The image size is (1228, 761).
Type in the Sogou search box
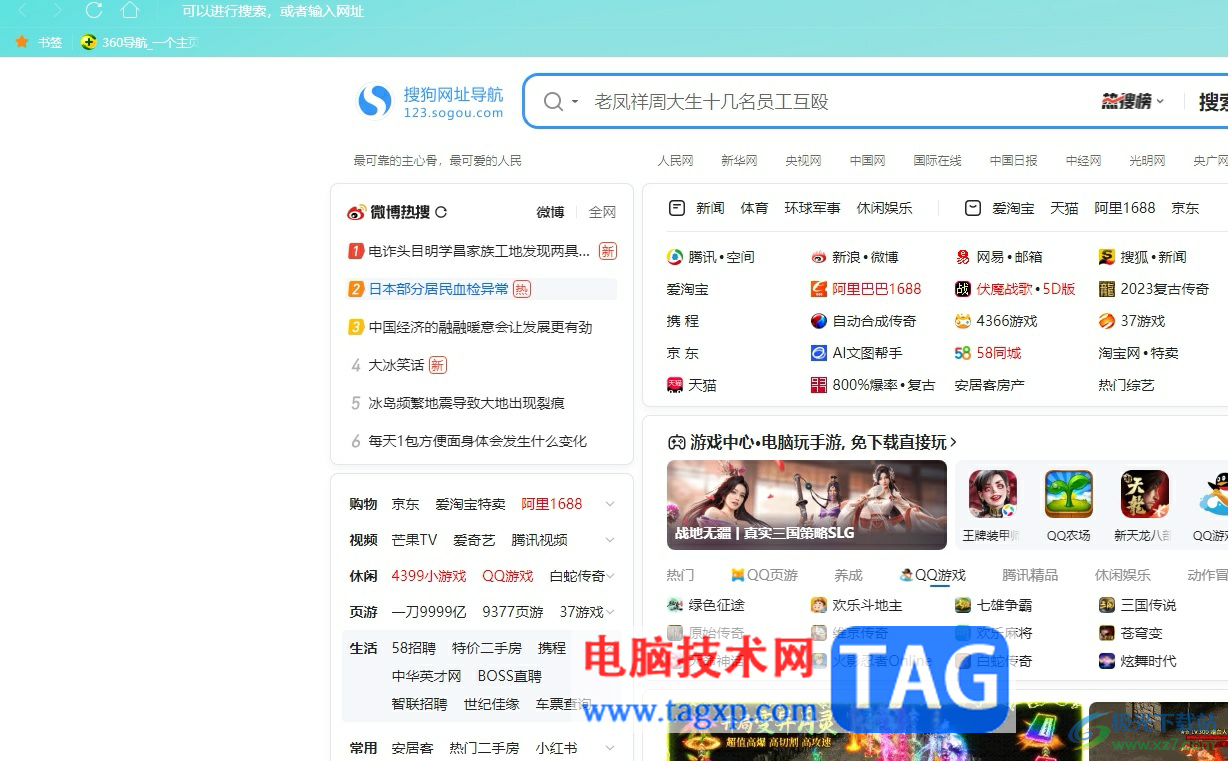[840, 101]
